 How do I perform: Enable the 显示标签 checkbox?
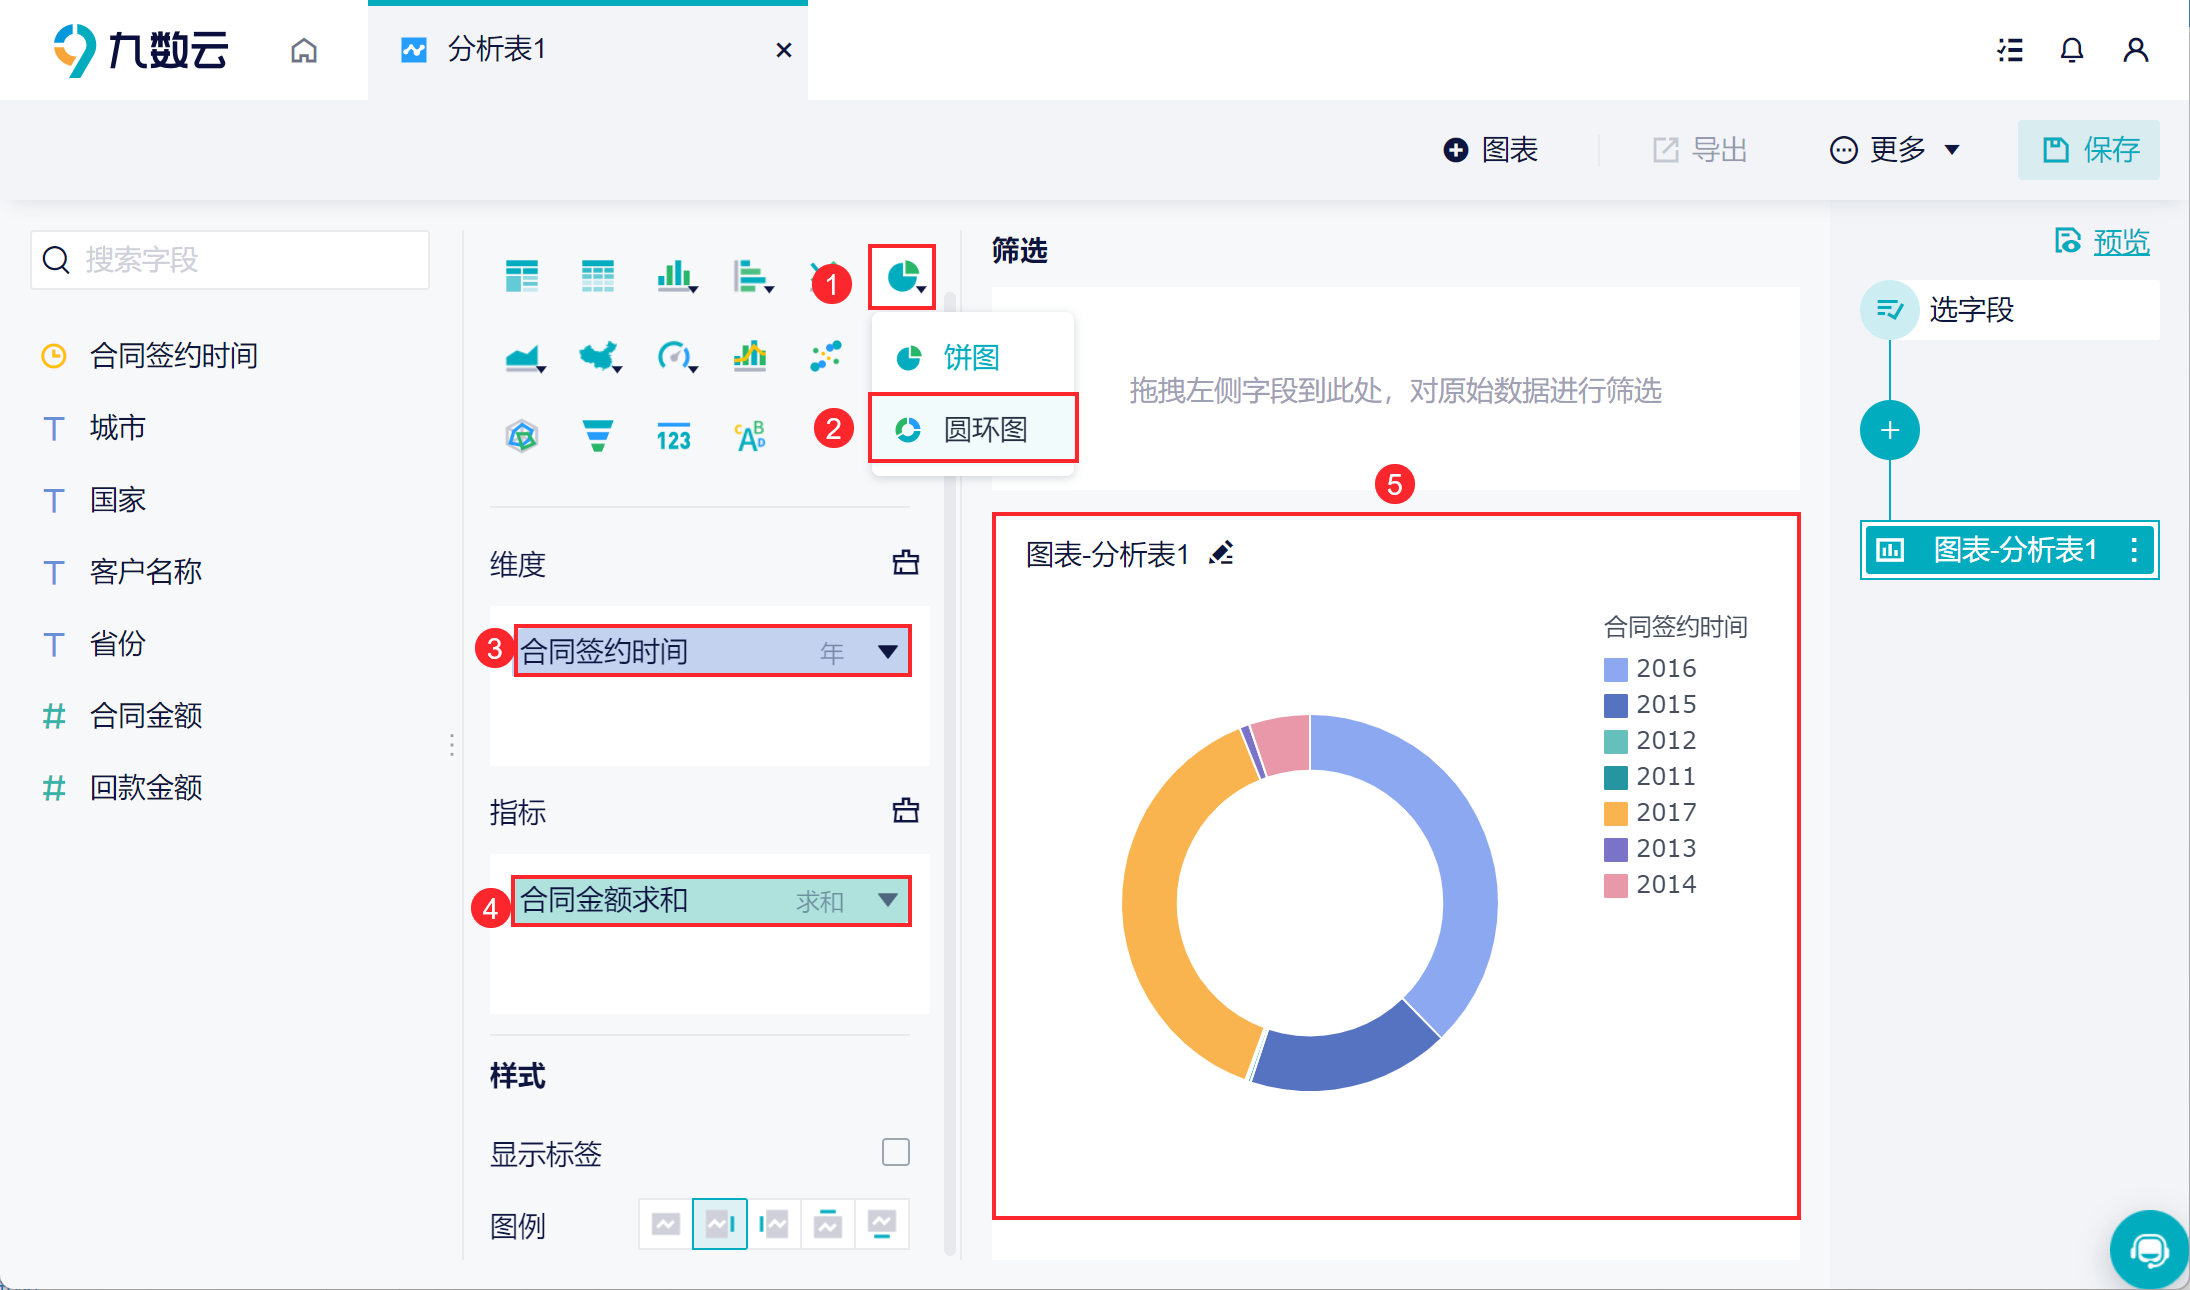click(896, 1152)
